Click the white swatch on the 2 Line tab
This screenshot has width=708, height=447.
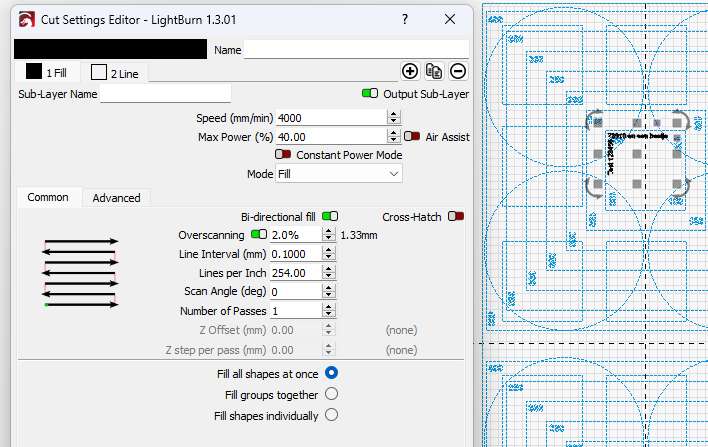tap(99, 72)
